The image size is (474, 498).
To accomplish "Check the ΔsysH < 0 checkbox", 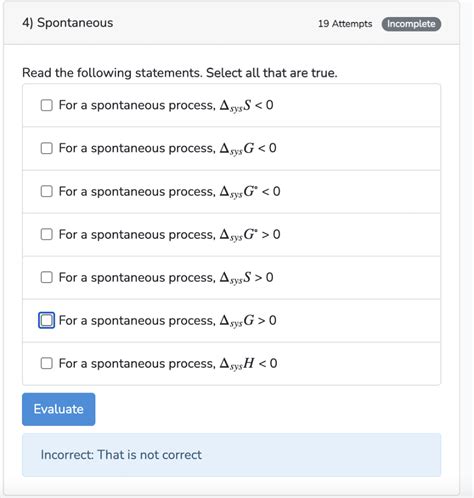I will tap(47, 363).
